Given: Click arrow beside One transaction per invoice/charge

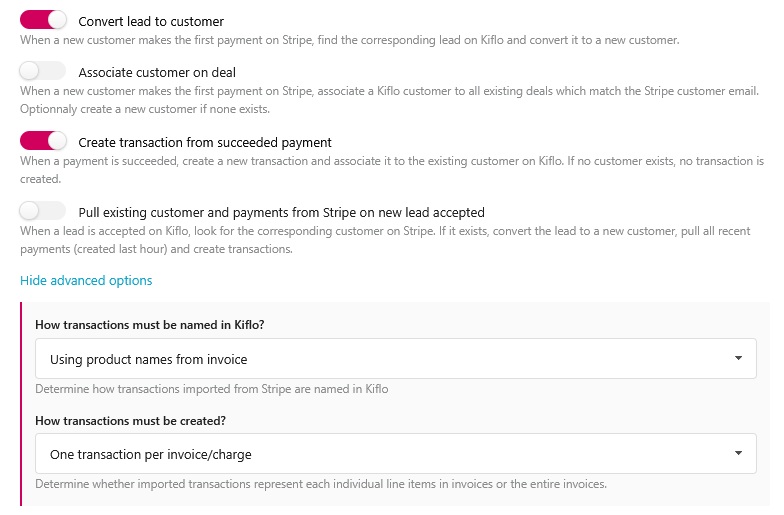Looking at the screenshot, I should [x=738, y=454].
